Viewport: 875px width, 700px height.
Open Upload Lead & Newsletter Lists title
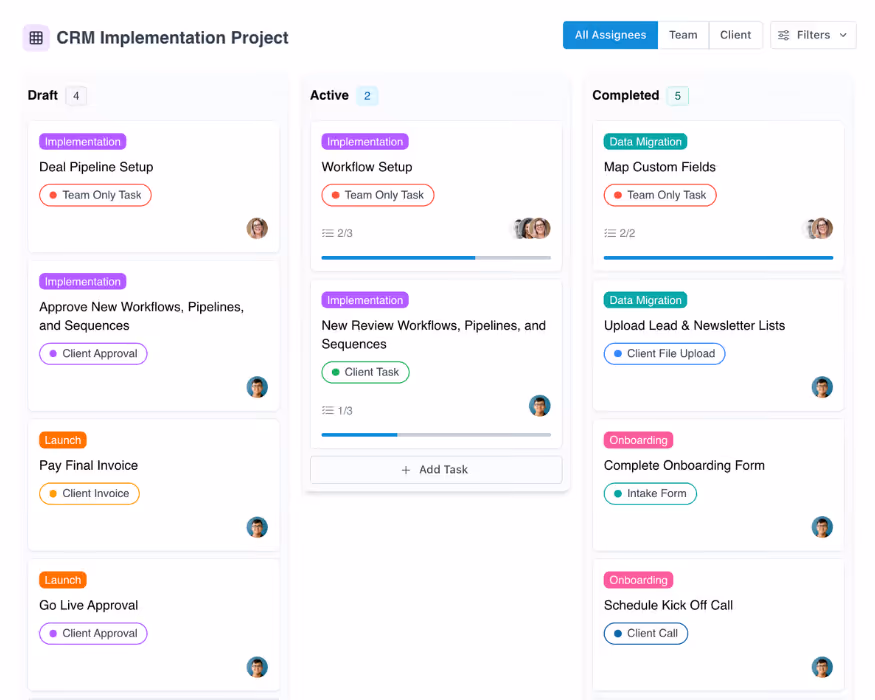[694, 325]
